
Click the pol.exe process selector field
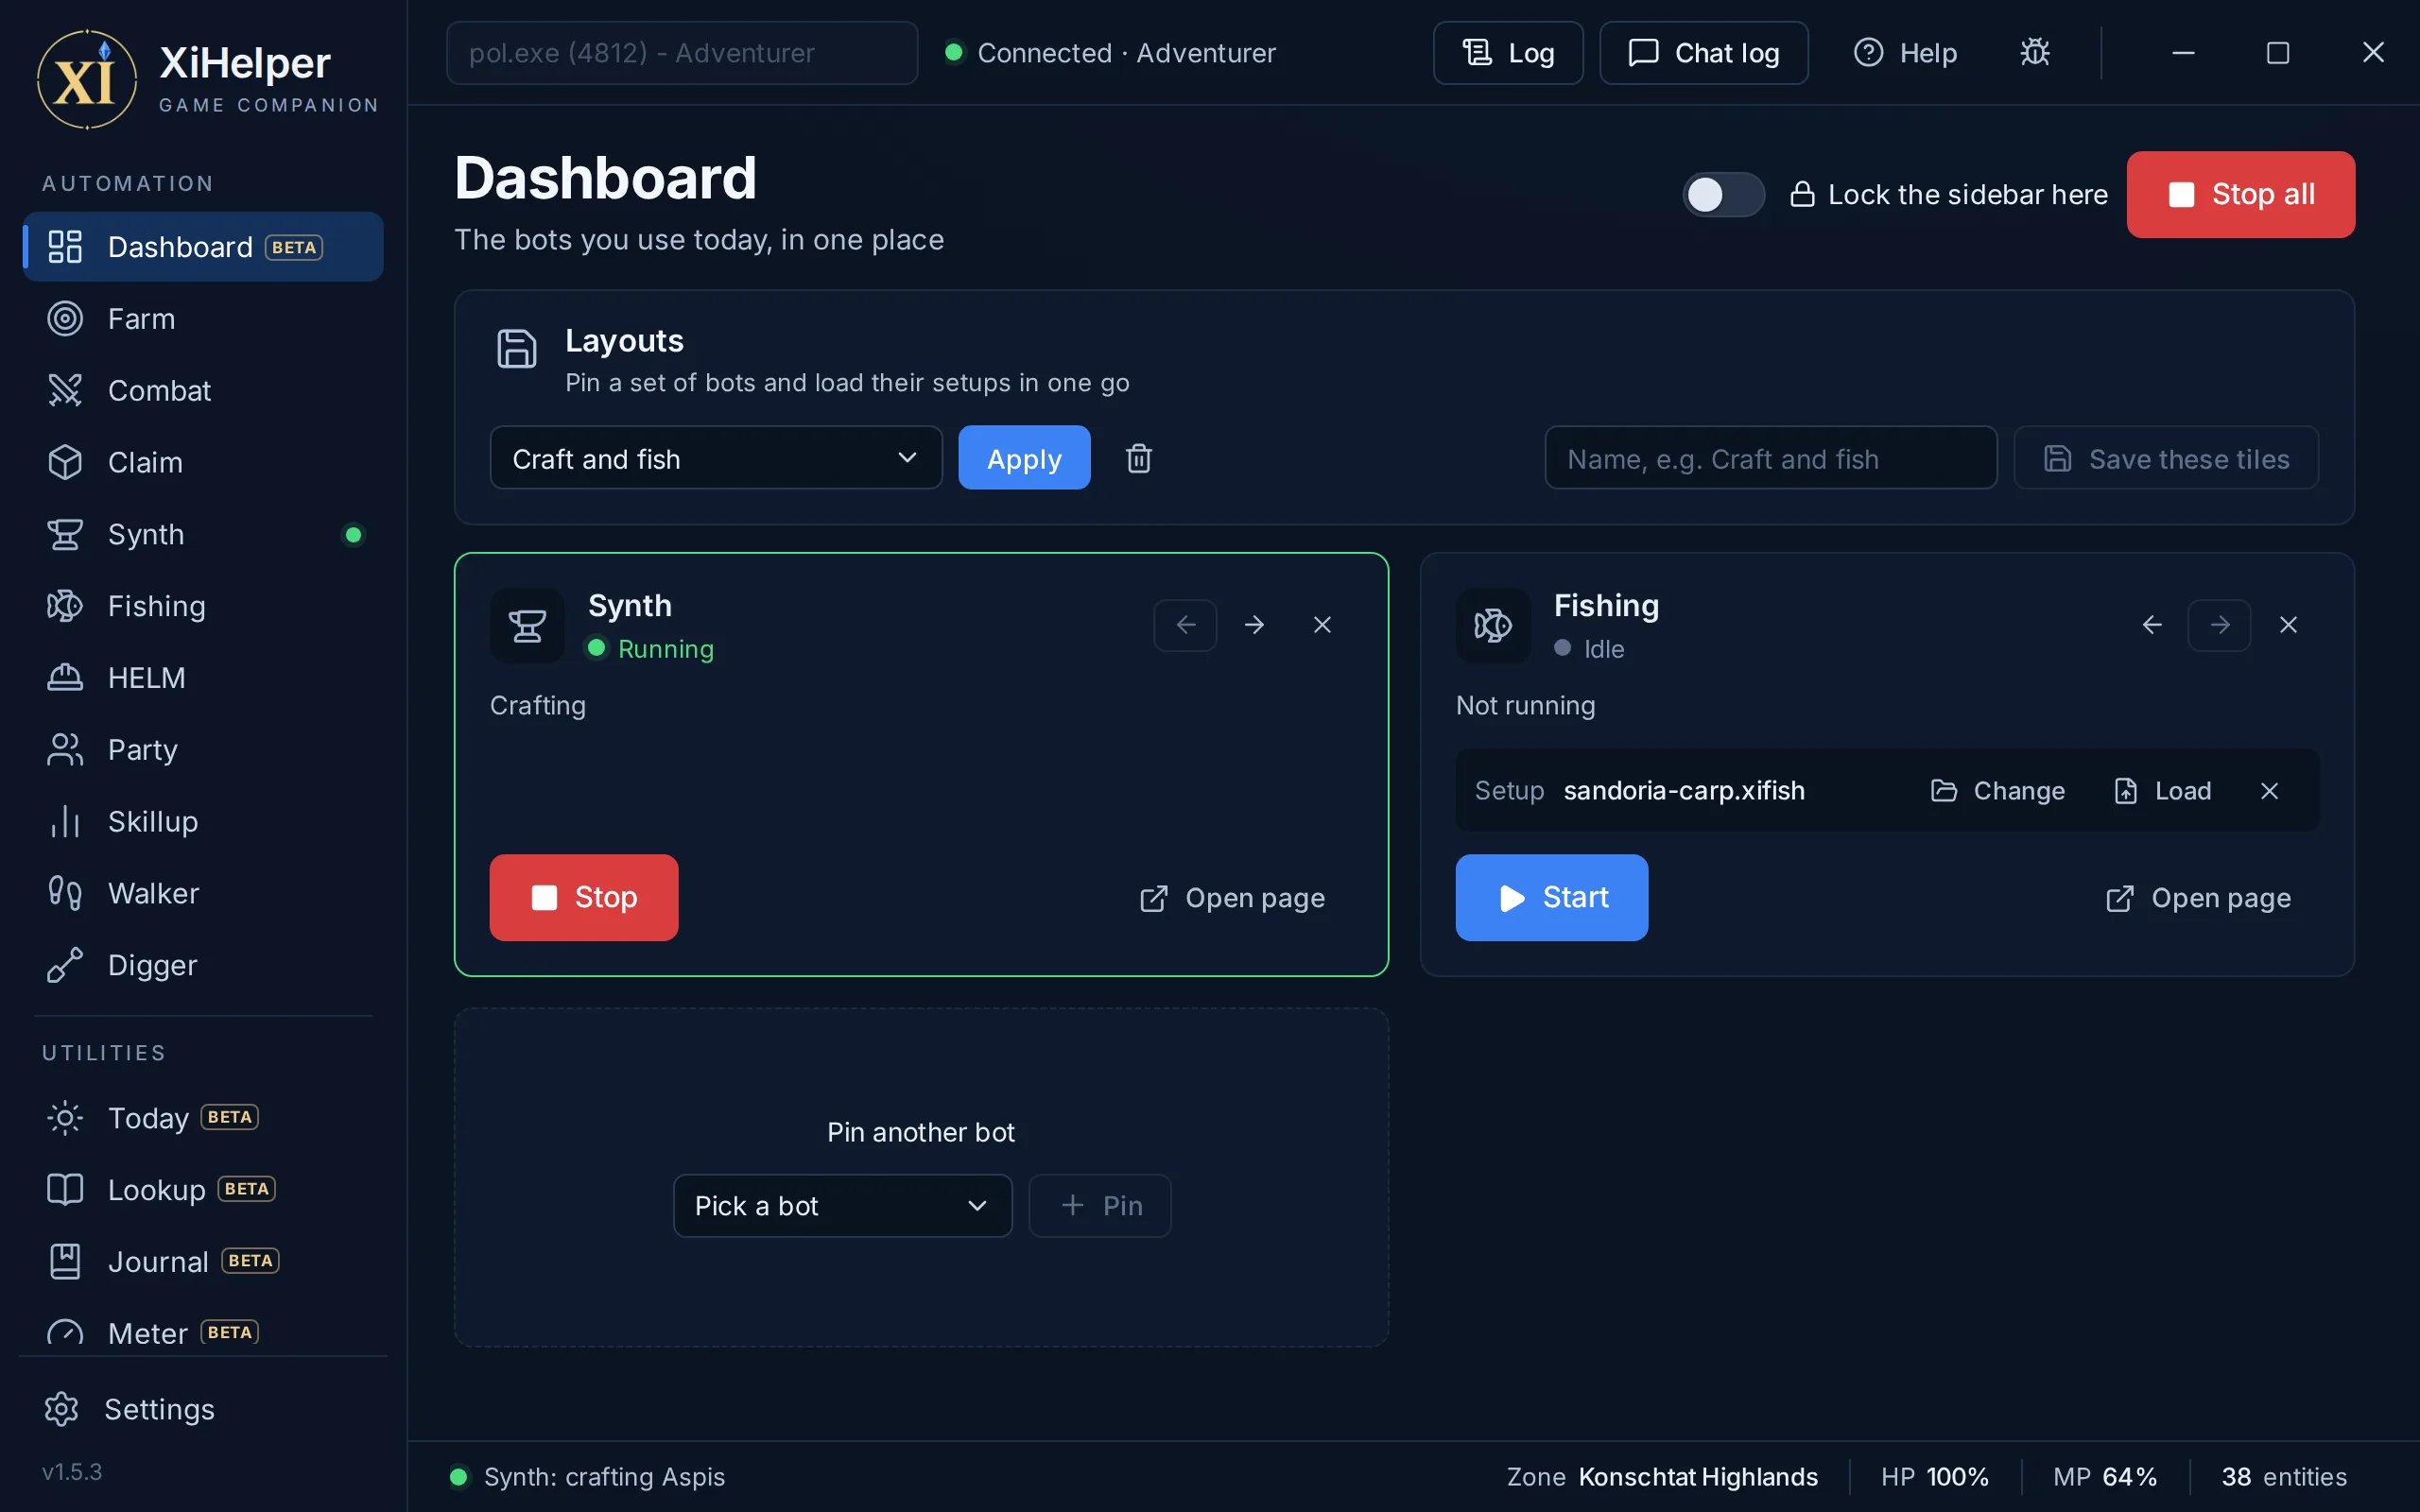click(x=682, y=53)
